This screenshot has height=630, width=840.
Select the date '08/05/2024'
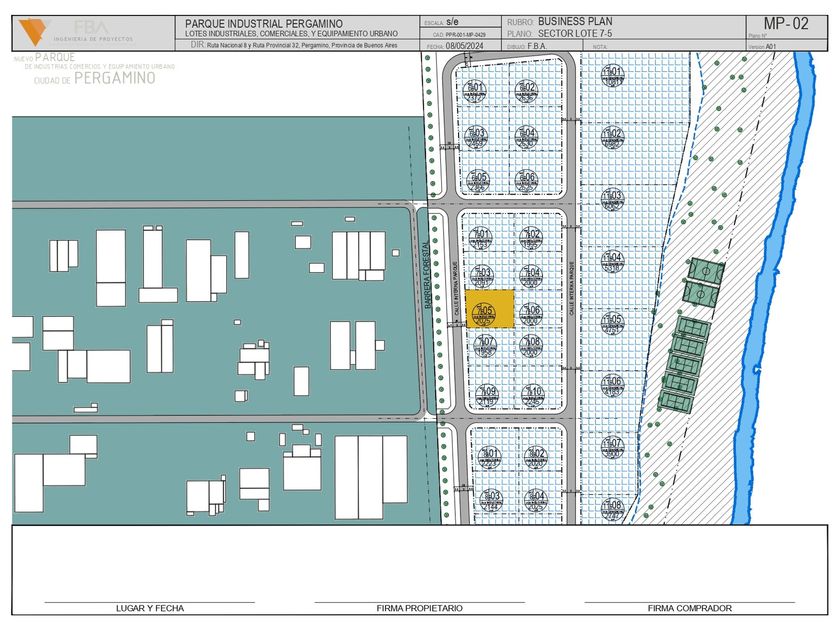(x=464, y=46)
